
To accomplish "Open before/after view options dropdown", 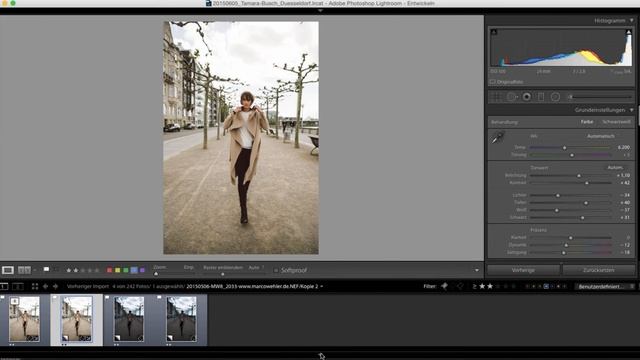I will tap(35, 270).
